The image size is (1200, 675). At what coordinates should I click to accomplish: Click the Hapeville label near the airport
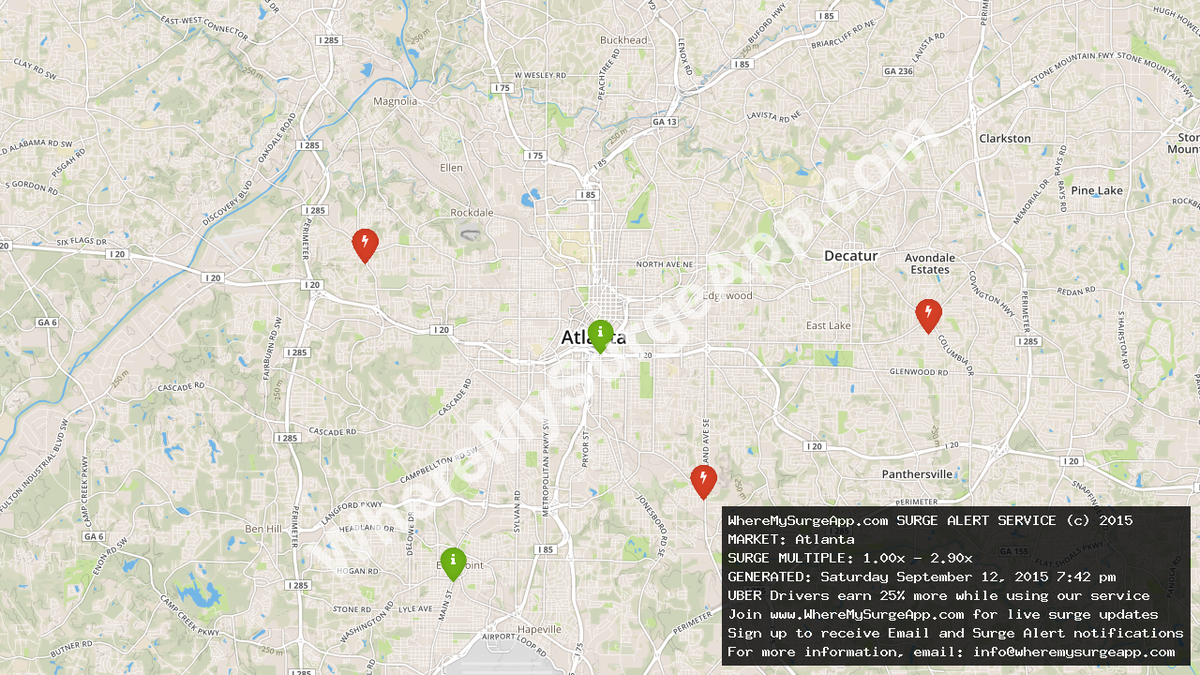tap(538, 628)
